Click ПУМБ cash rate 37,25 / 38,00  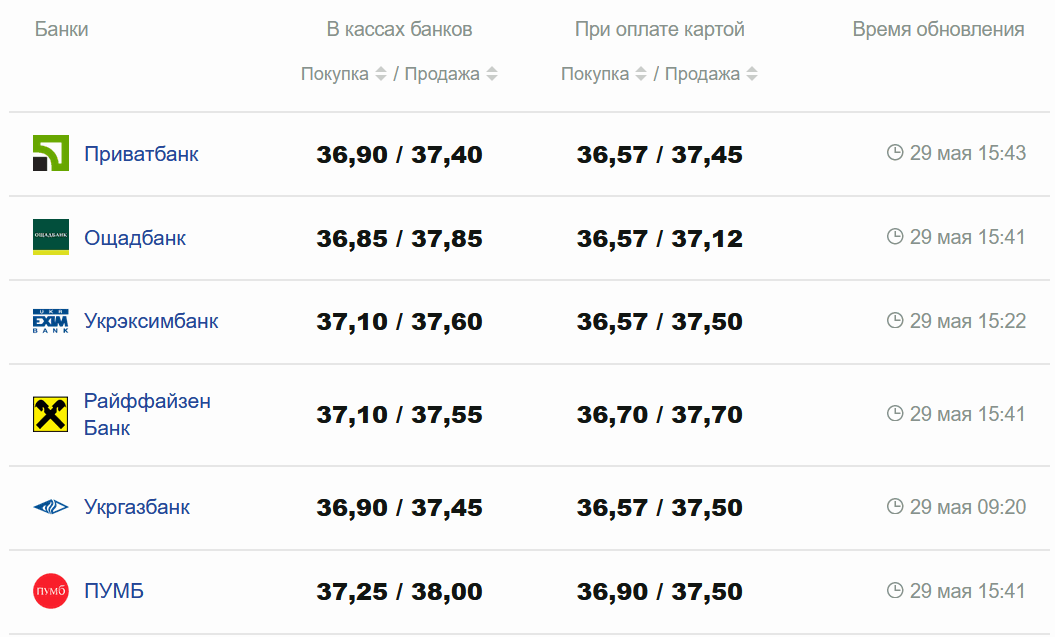click(399, 592)
